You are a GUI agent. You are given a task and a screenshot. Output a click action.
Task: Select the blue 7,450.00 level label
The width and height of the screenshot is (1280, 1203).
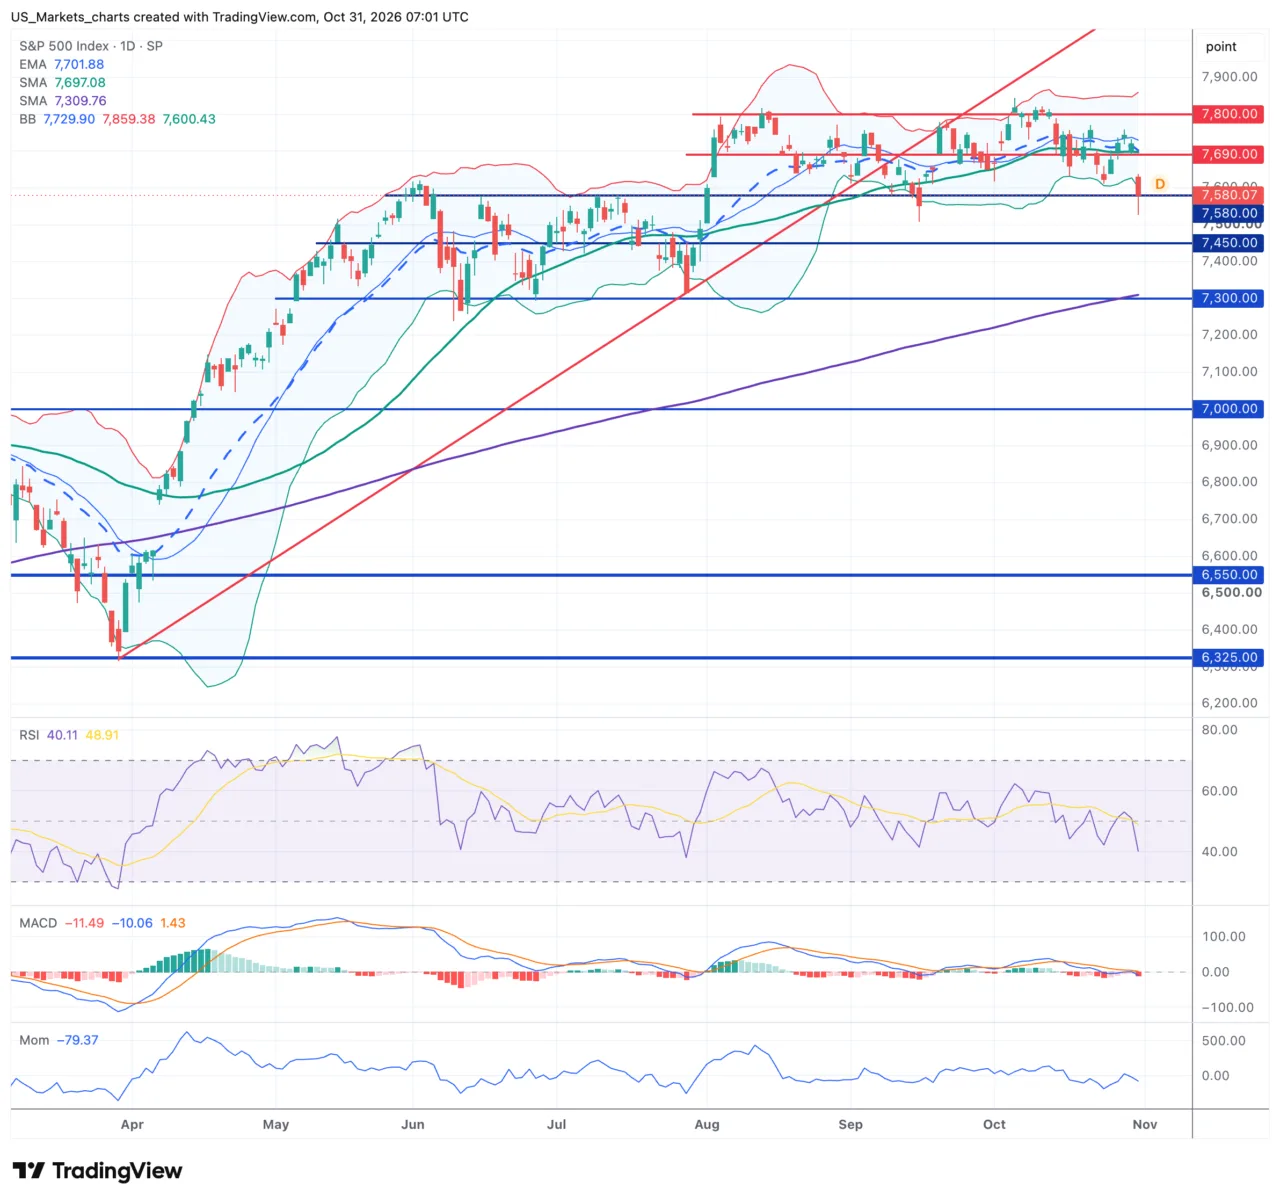[1228, 243]
